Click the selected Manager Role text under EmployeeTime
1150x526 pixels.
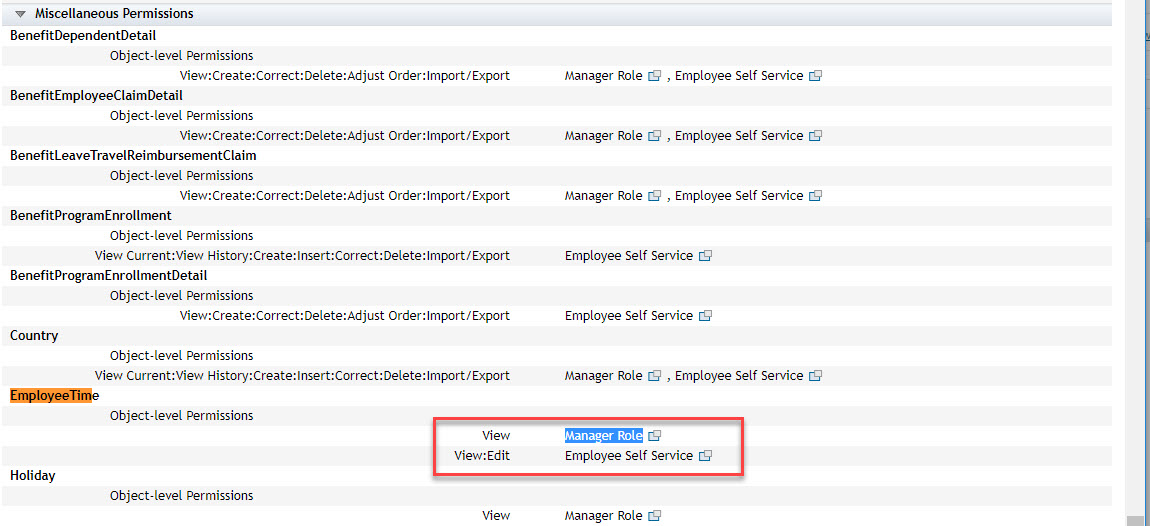604,436
